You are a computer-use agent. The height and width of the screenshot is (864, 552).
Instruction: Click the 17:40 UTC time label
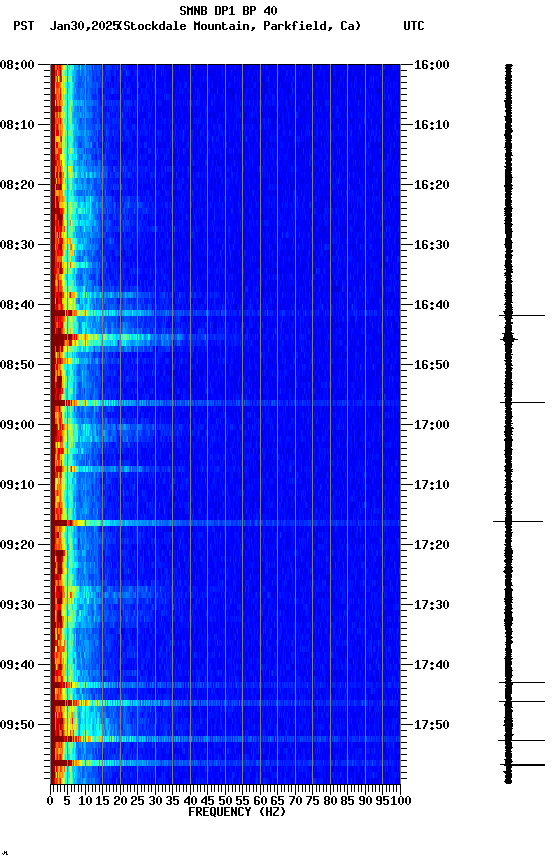pos(431,665)
